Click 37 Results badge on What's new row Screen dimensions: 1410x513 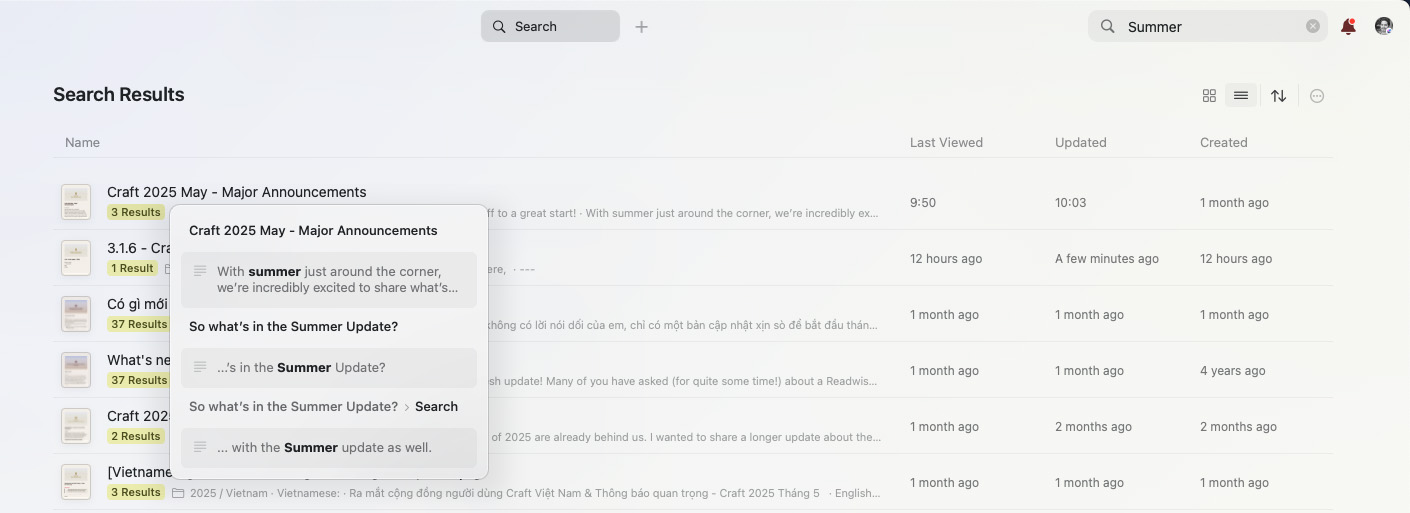click(139, 380)
